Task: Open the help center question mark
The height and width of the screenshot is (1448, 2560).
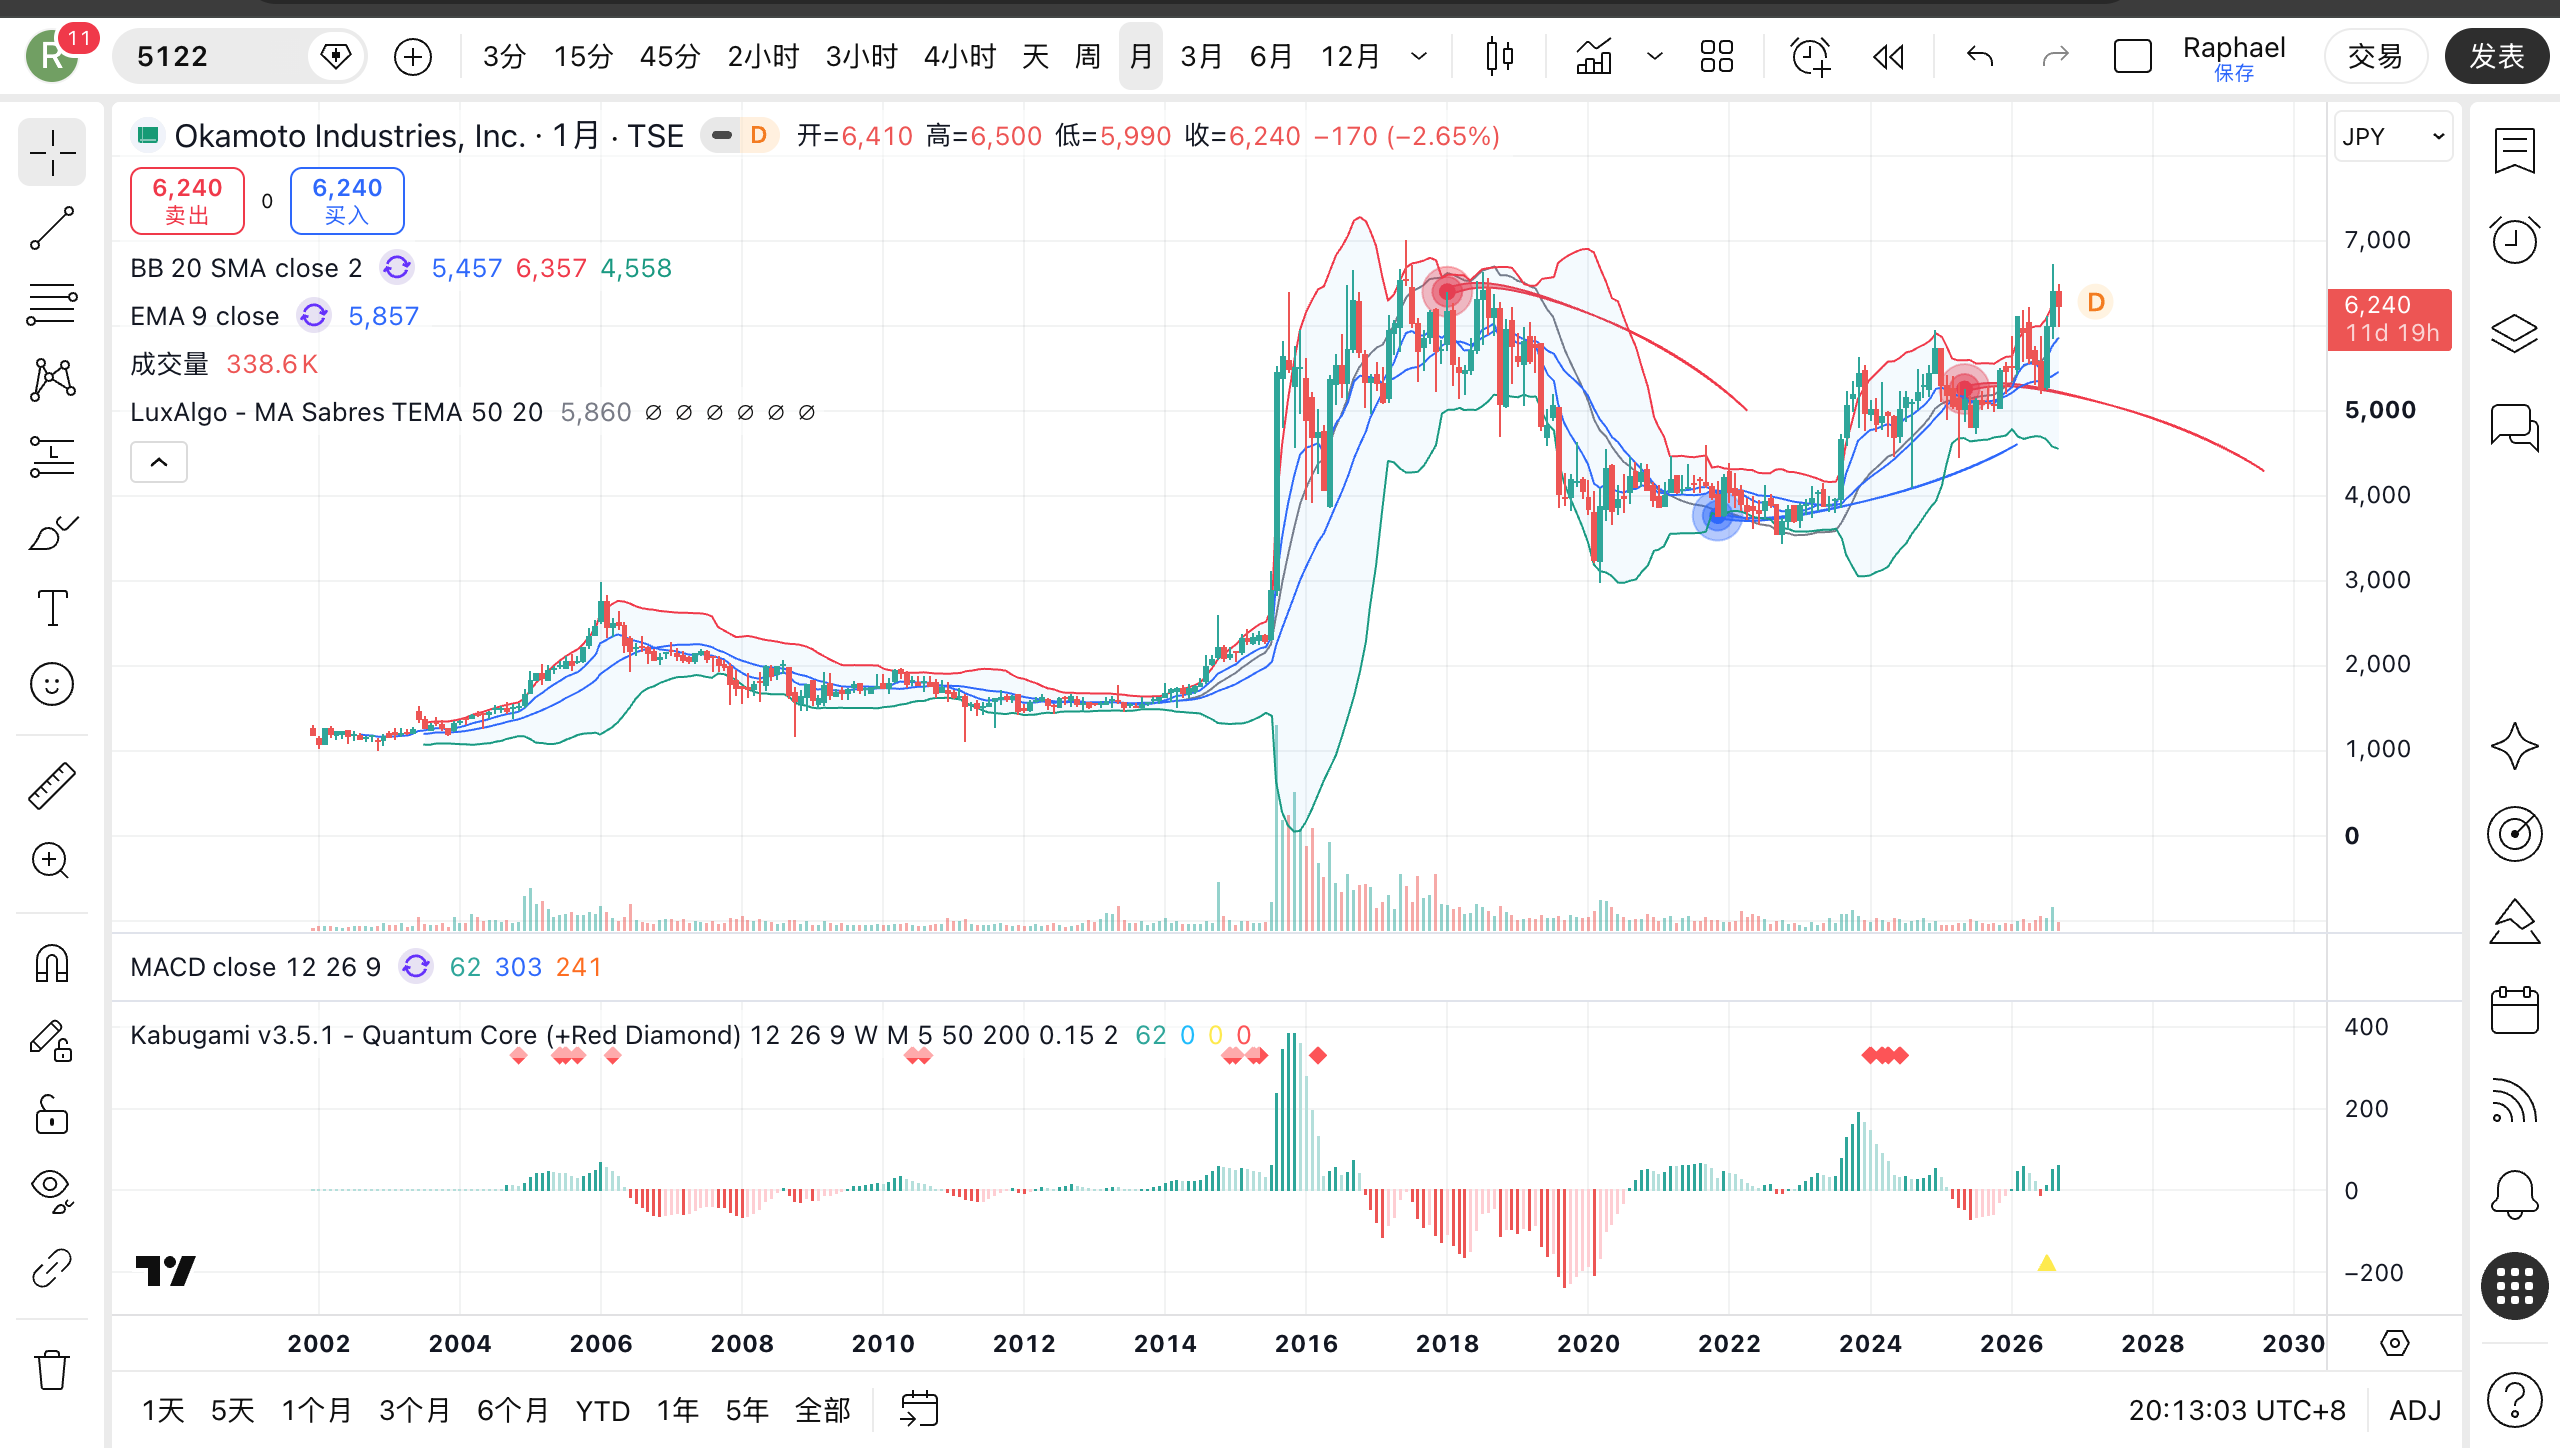Action: pos(2514,1399)
